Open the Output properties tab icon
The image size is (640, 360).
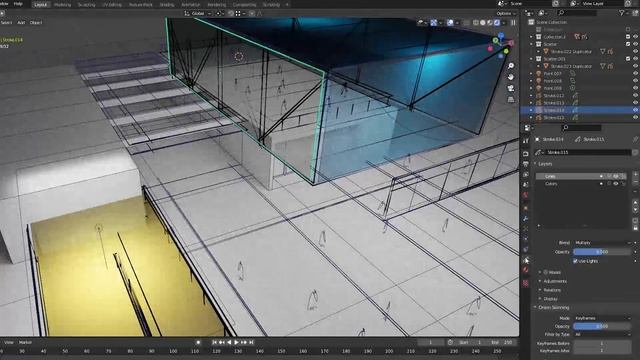click(x=526, y=164)
